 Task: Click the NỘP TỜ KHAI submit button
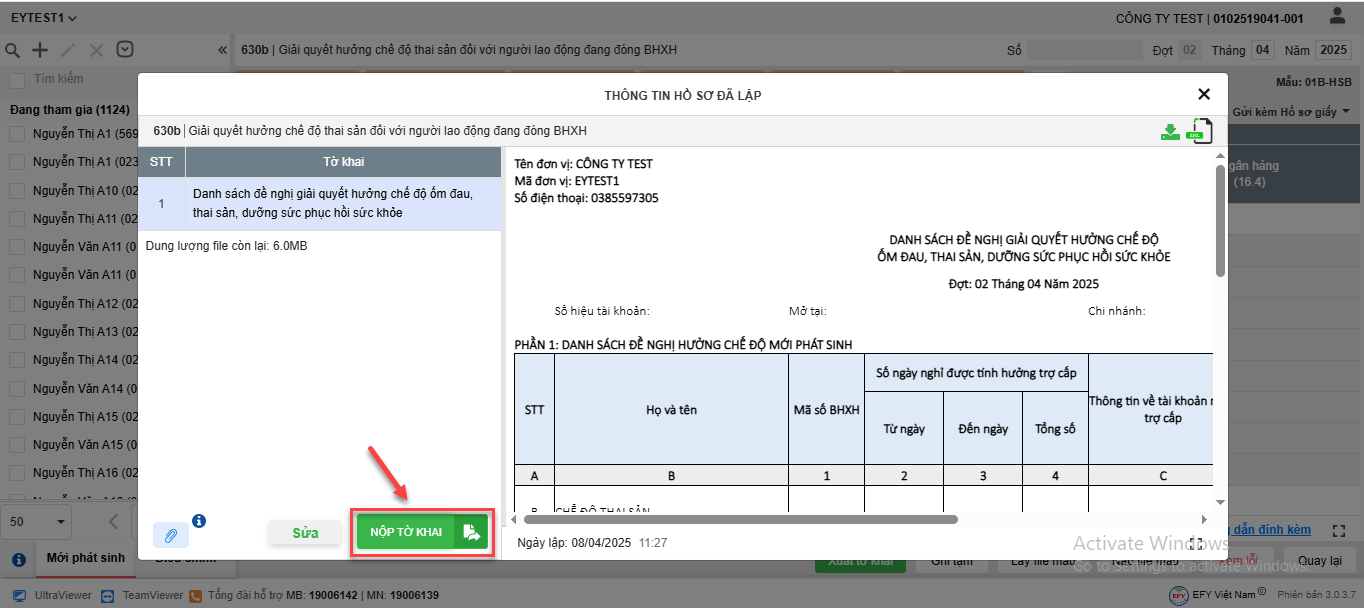pyautogui.click(x=422, y=532)
